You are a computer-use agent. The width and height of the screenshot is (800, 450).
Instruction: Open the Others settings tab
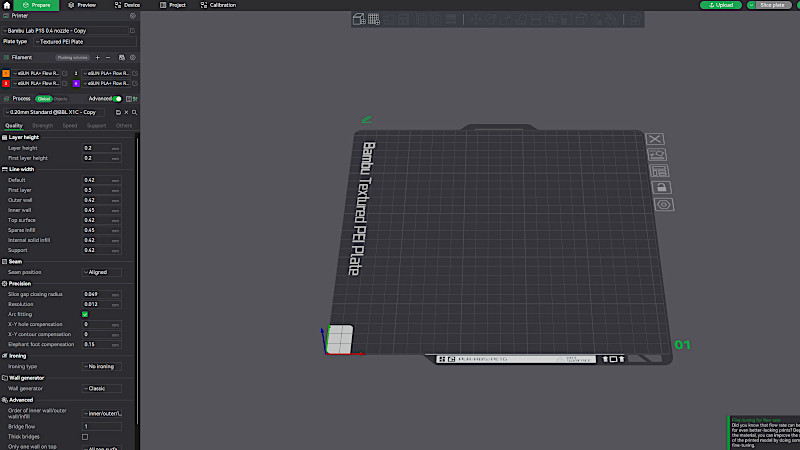[x=123, y=126]
